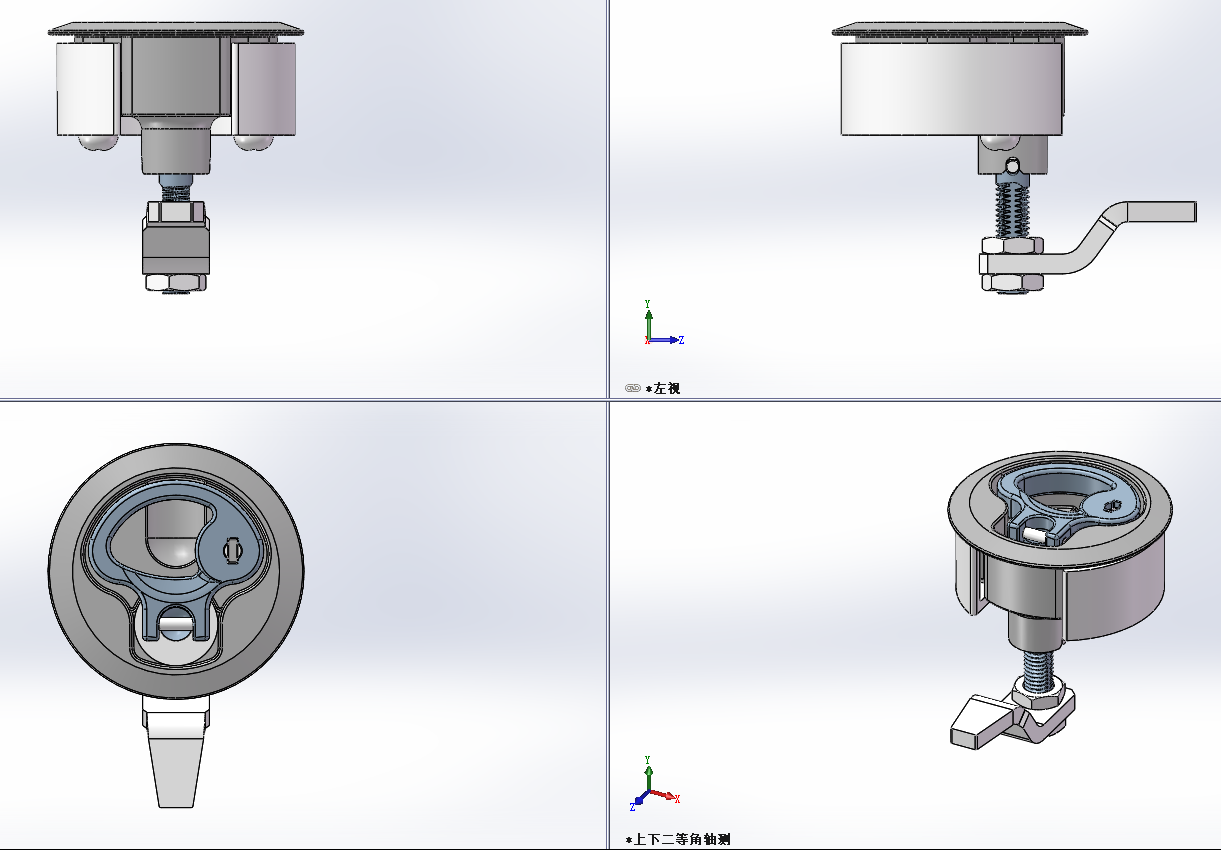This screenshot has width=1221, height=850.
Task: Select the left white block in front view
Action: (x=85, y=88)
